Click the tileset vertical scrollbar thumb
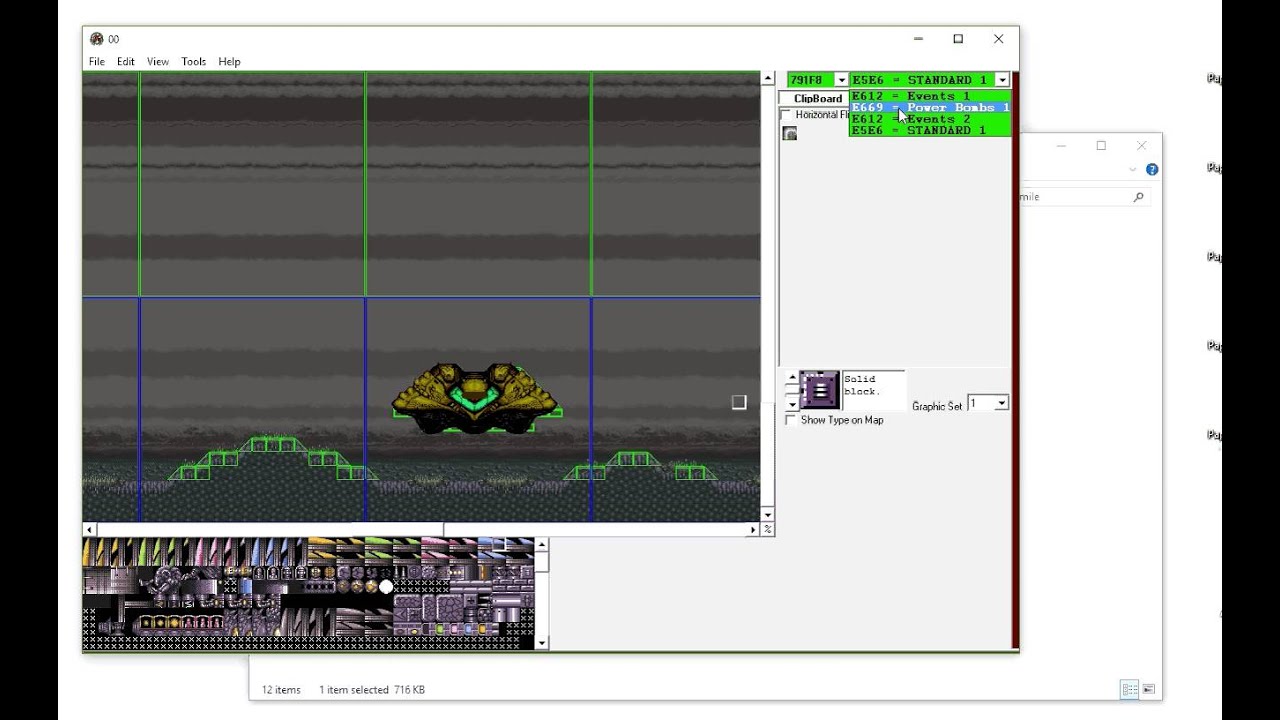This screenshot has height=720, width=1280. tap(542, 562)
